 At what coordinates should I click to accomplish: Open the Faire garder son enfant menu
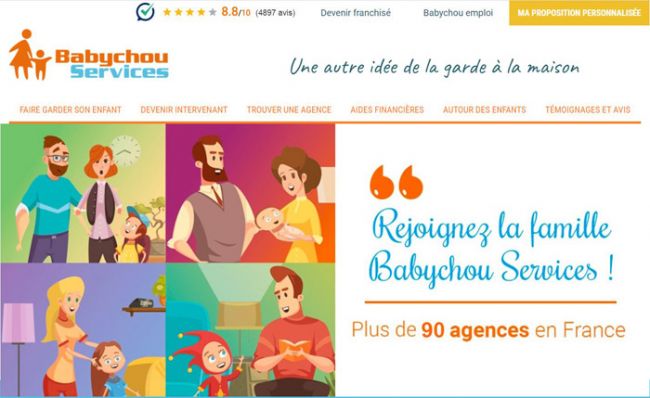click(70, 110)
